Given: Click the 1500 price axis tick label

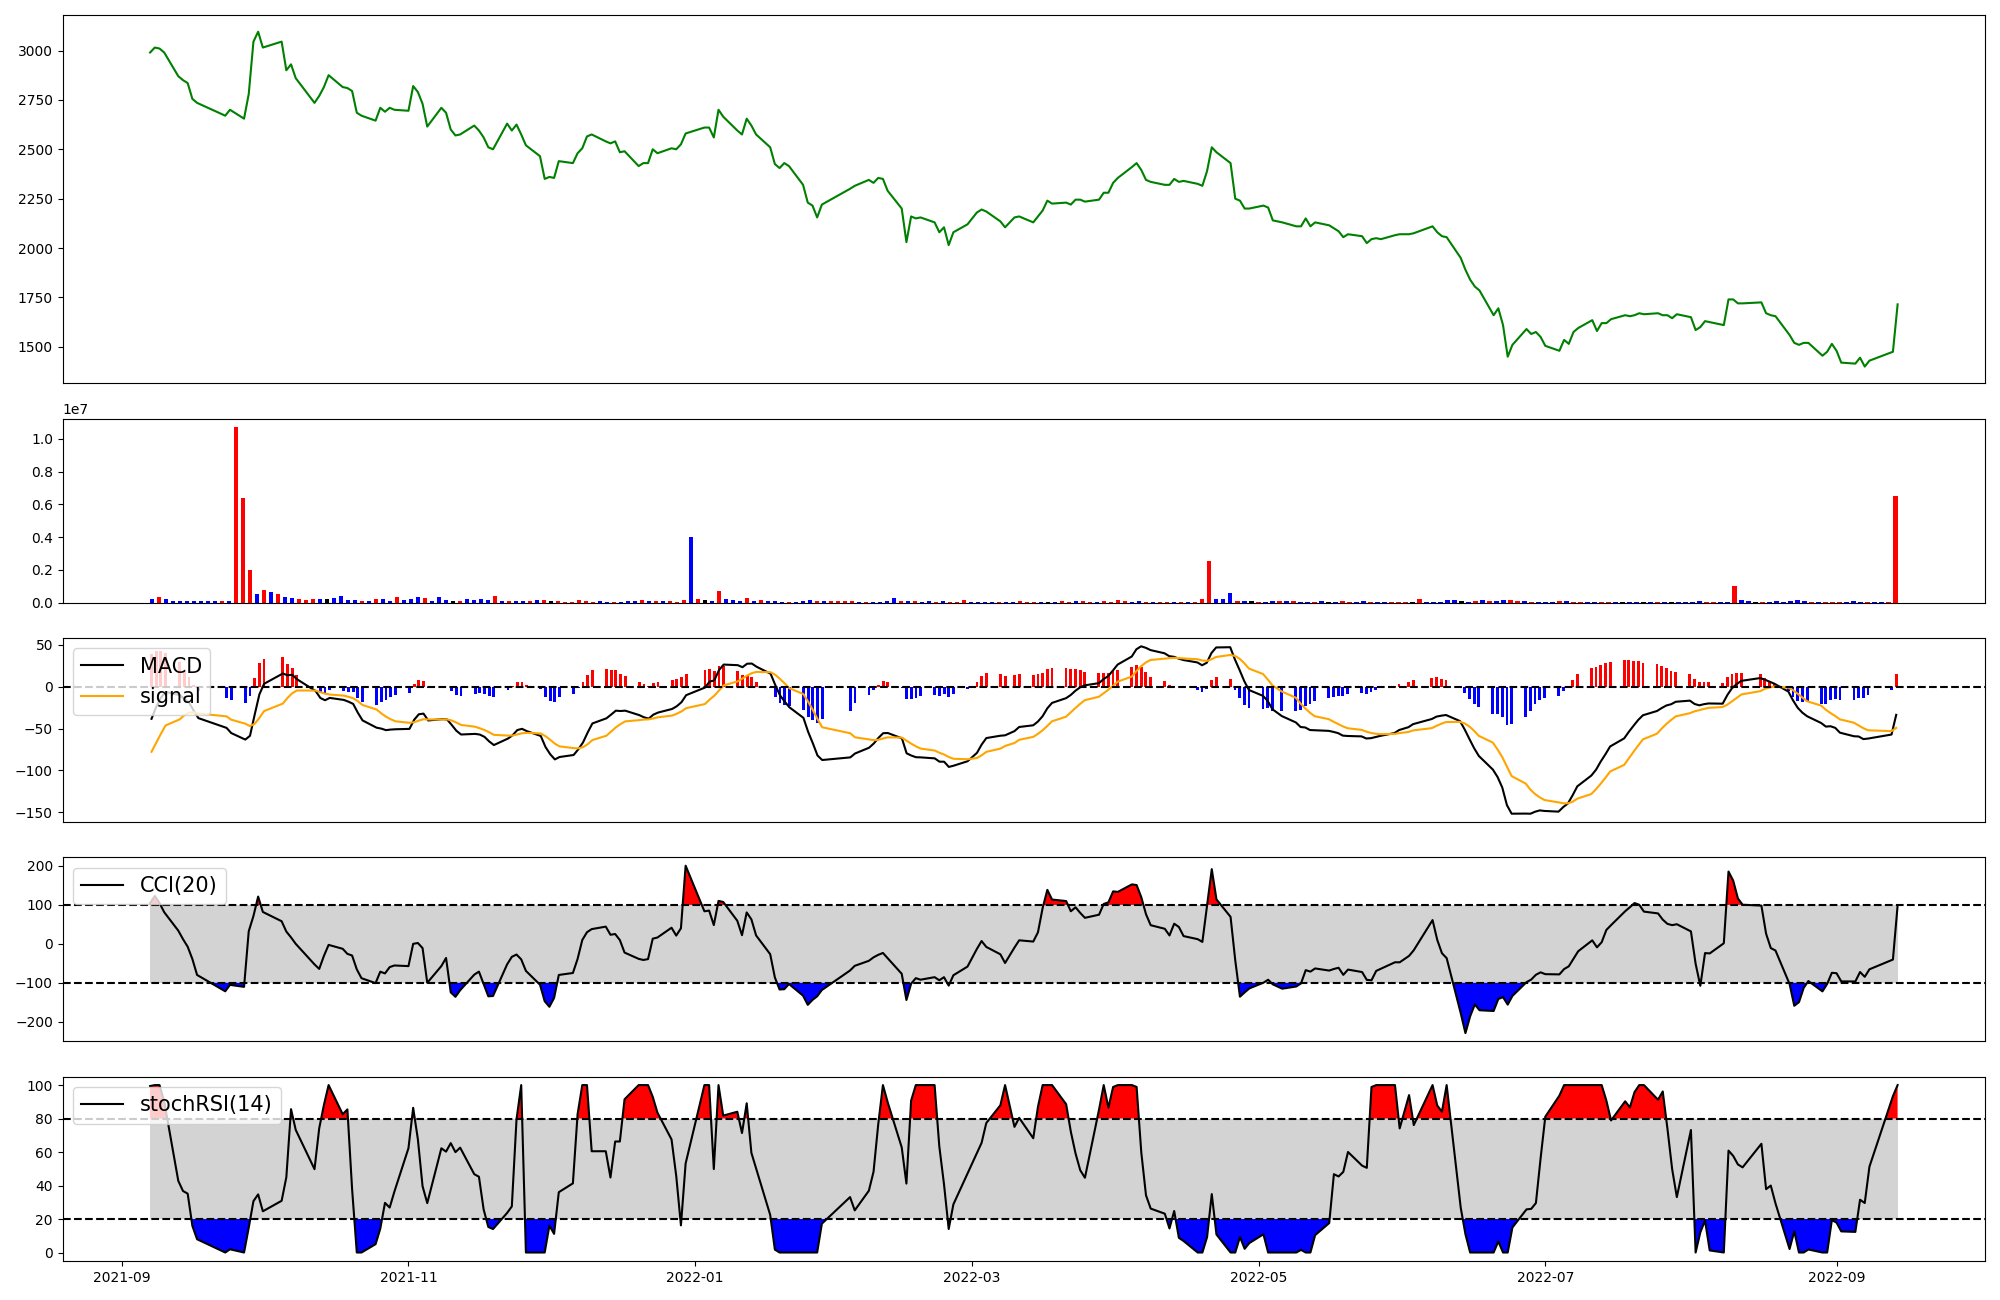Looking at the screenshot, I should pyautogui.click(x=36, y=348).
